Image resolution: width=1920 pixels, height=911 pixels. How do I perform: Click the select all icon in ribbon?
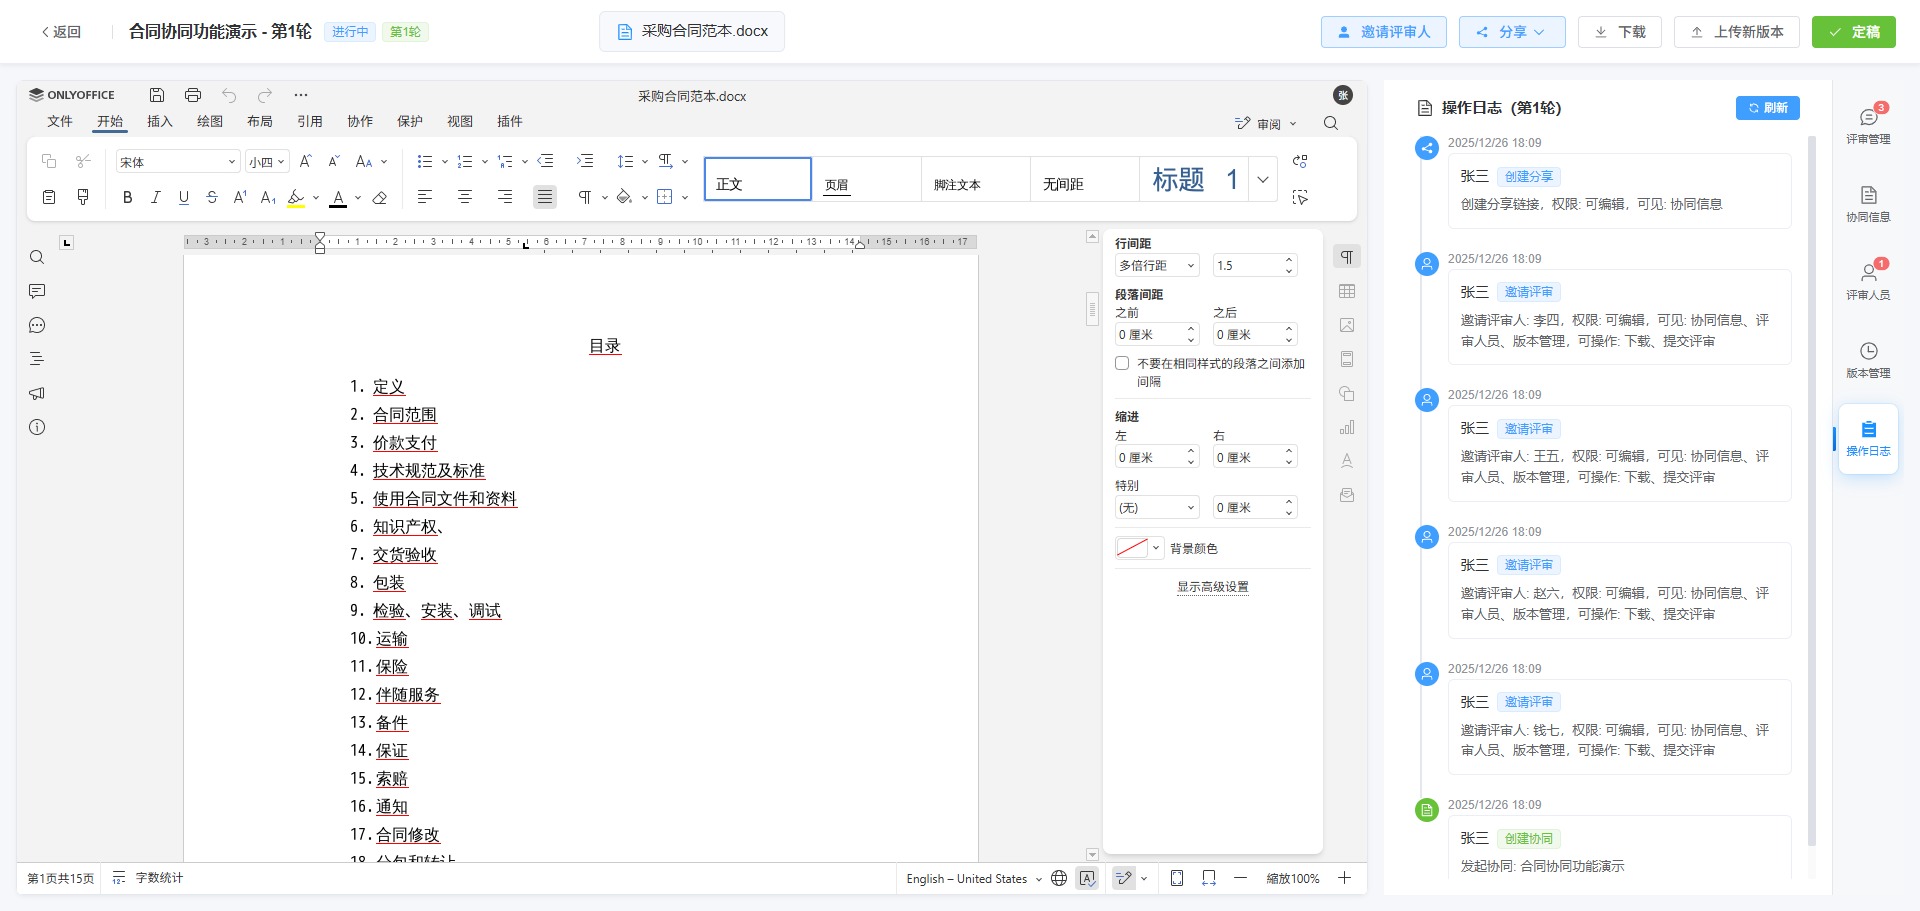tap(1300, 197)
